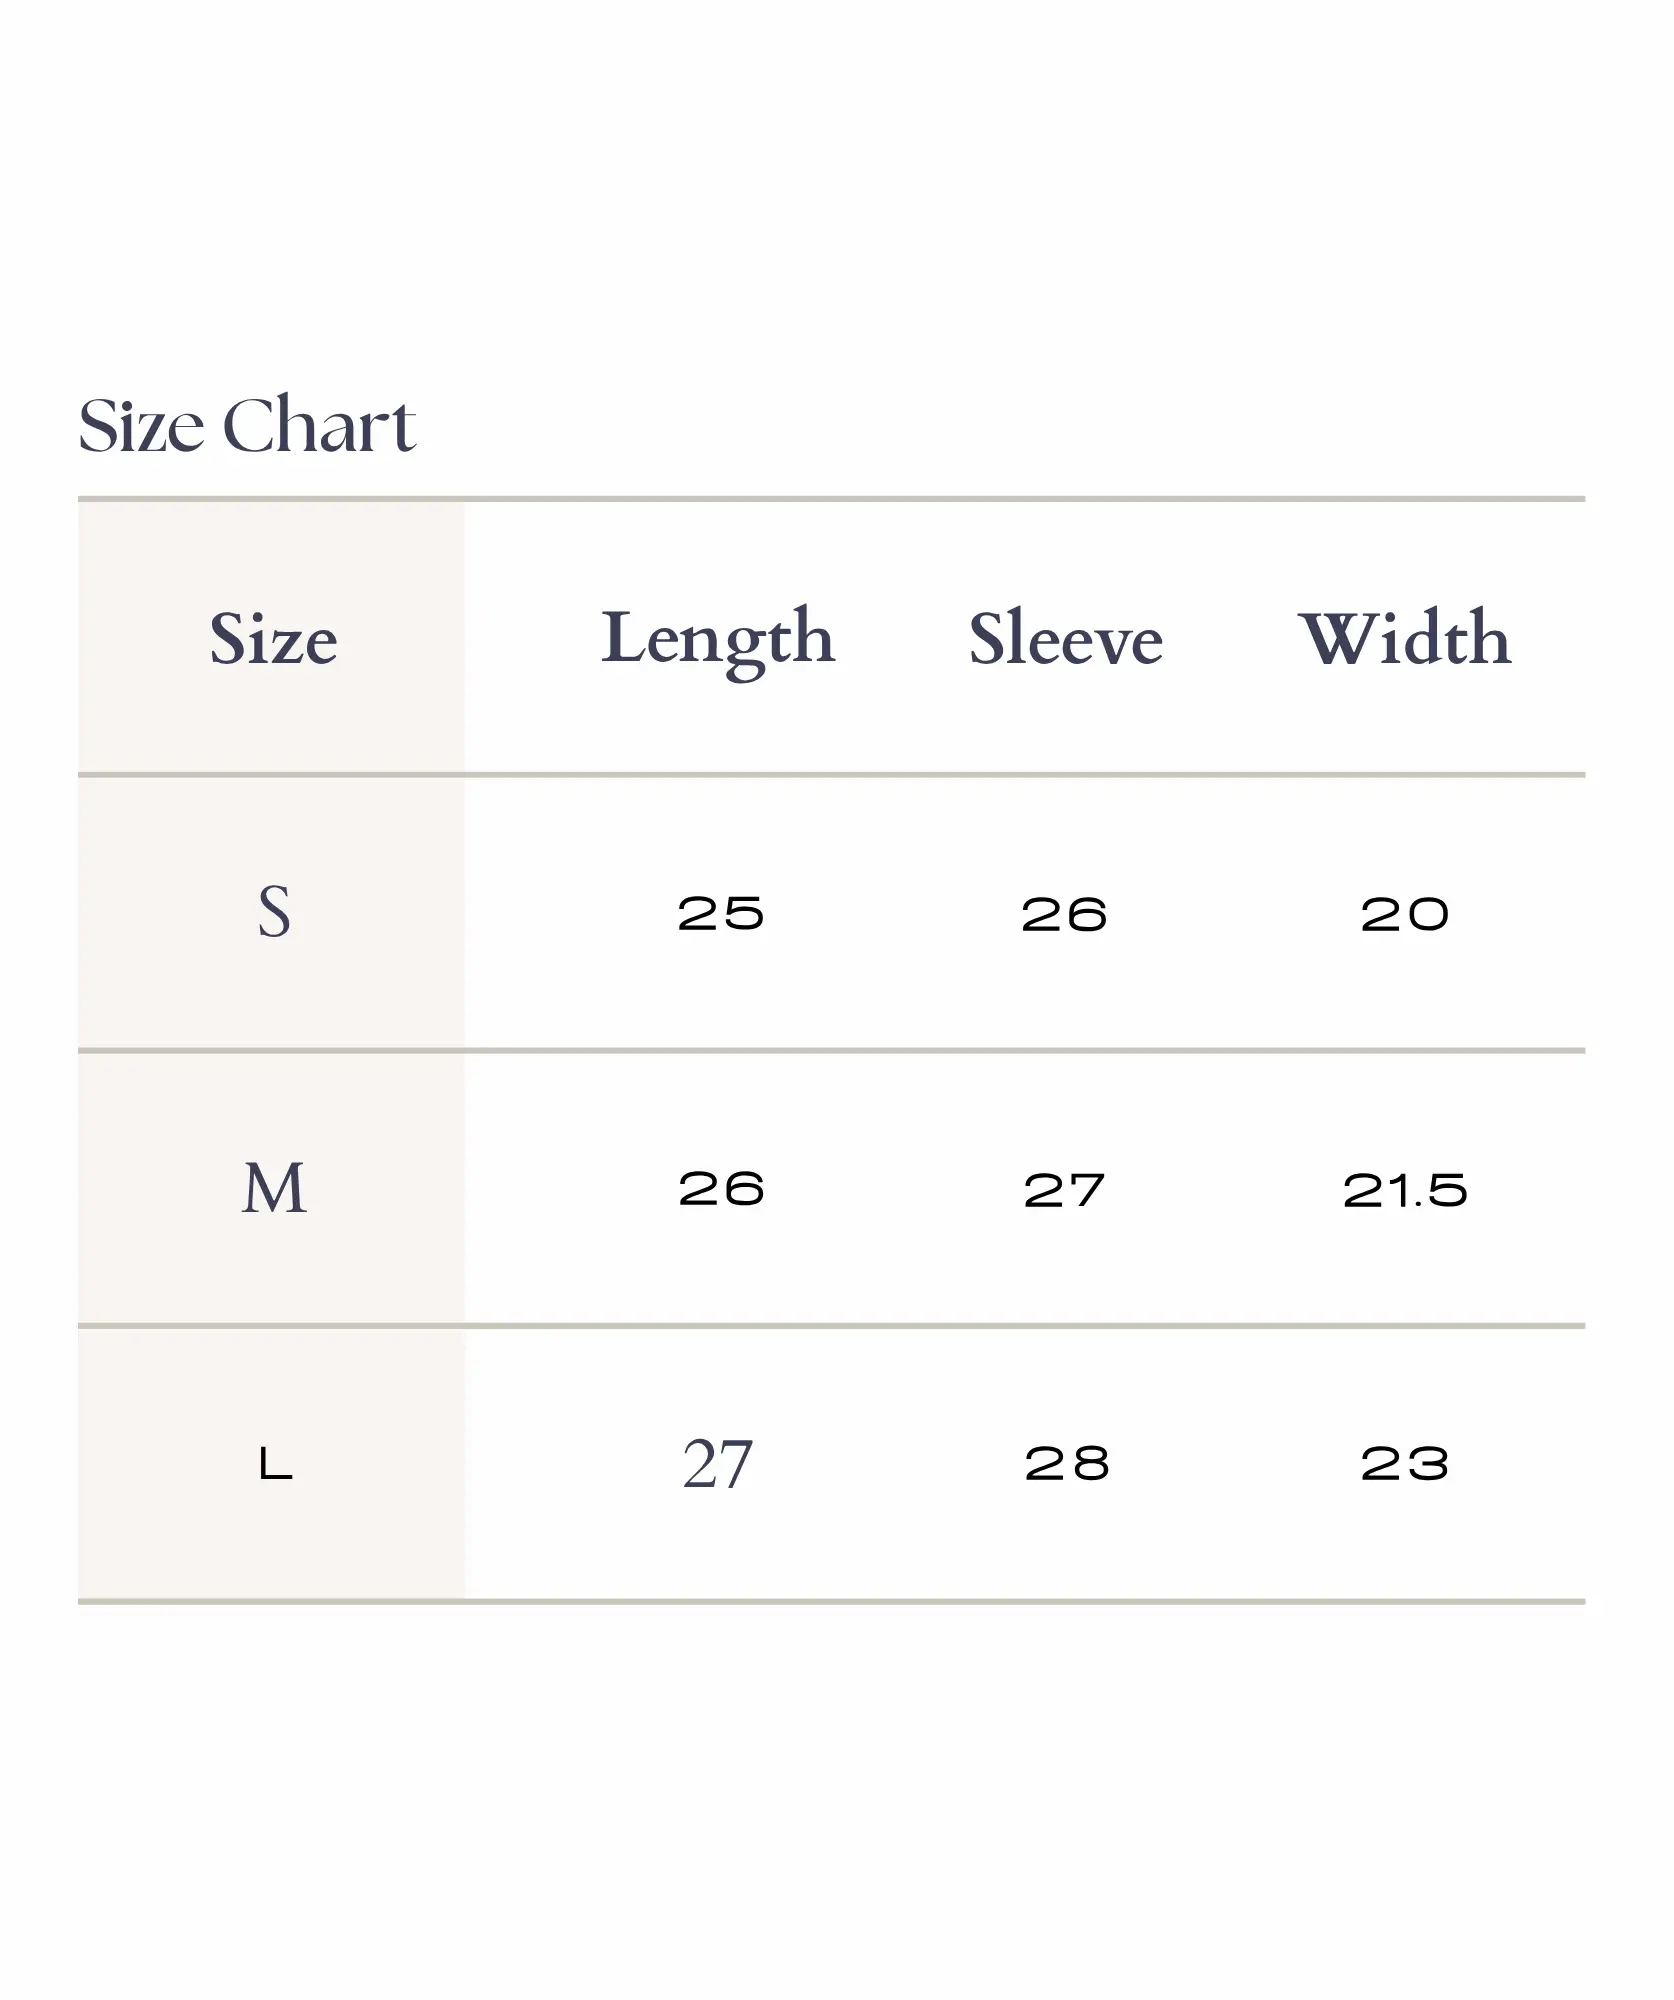The width and height of the screenshot is (1674, 2000).
Task: Click the Sleeve value for size M
Action: 1064,1190
